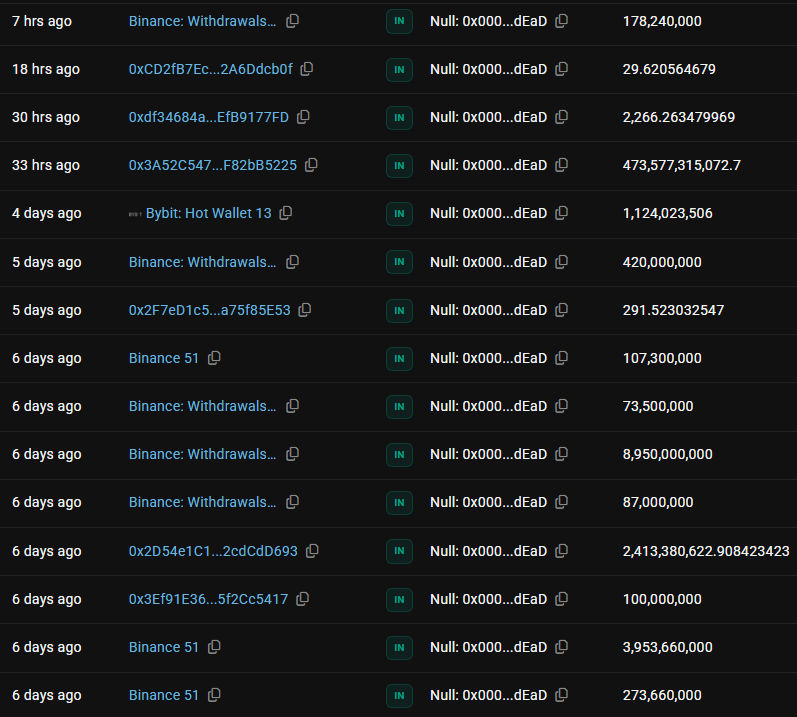Copy Null dEaD address in 100,000,000 row

tap(561, 599)
